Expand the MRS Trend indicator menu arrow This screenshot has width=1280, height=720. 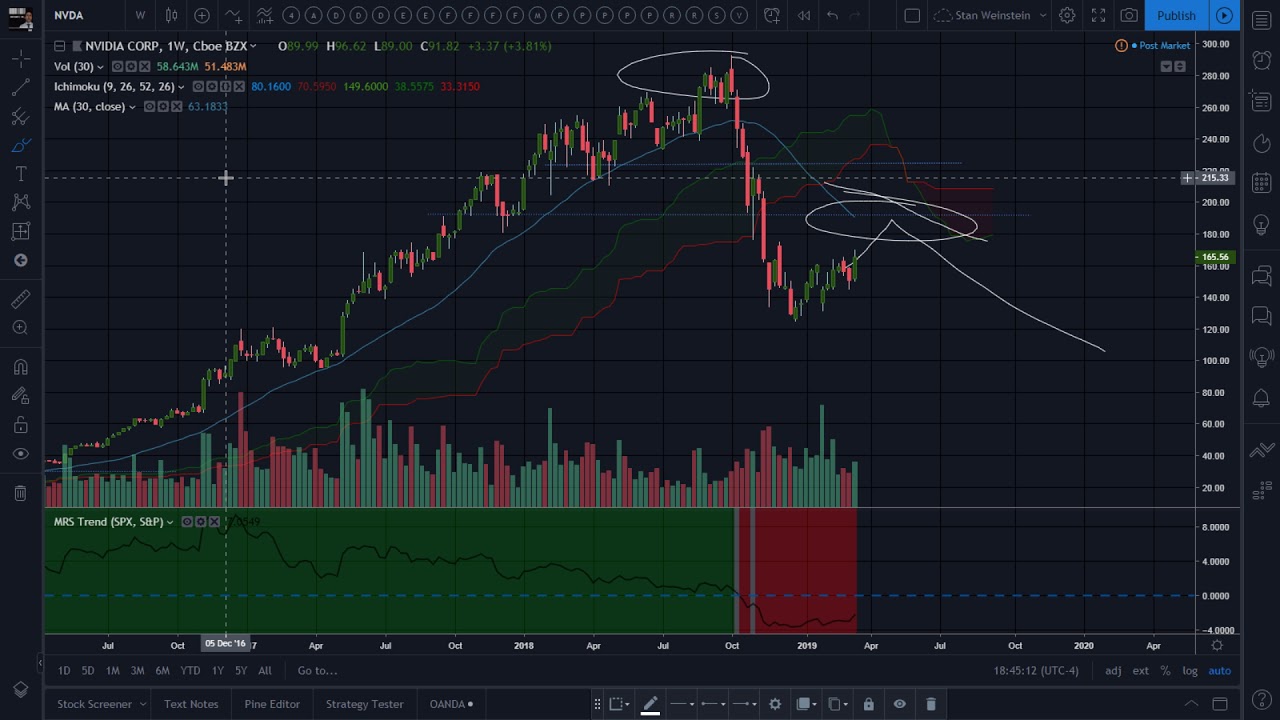(x=171, y=522)
